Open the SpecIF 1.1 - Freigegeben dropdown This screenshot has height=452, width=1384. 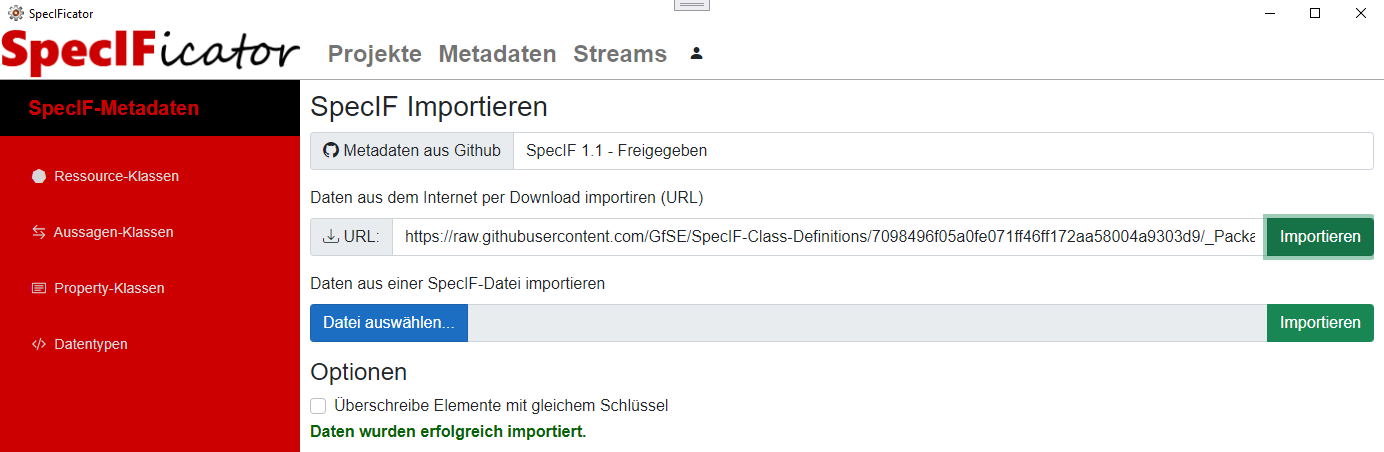pos(943,151)
